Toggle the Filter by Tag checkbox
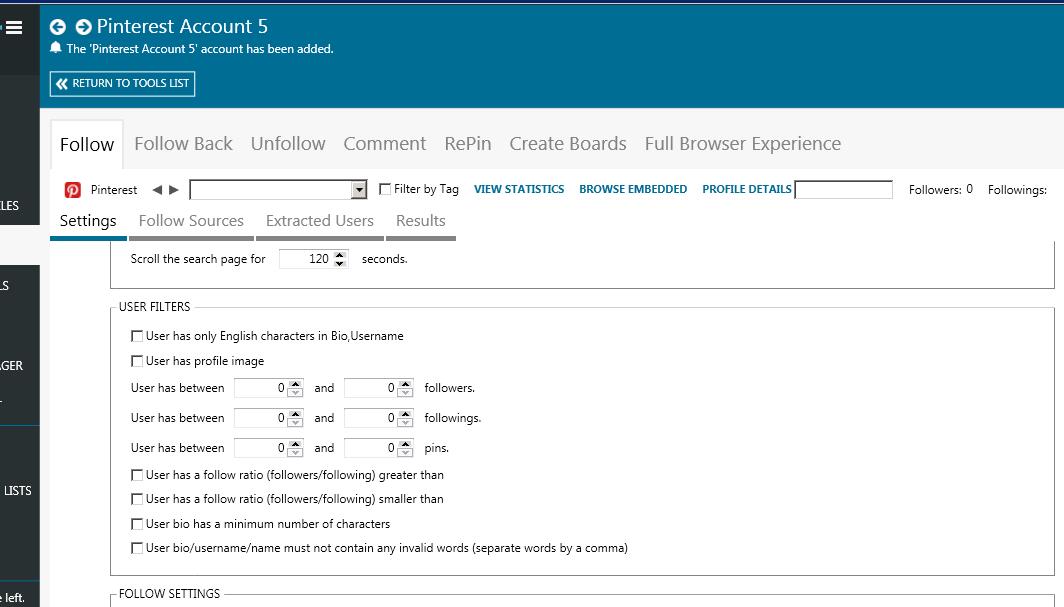This screenshot has width=1064, height=607. coord(385,189)
